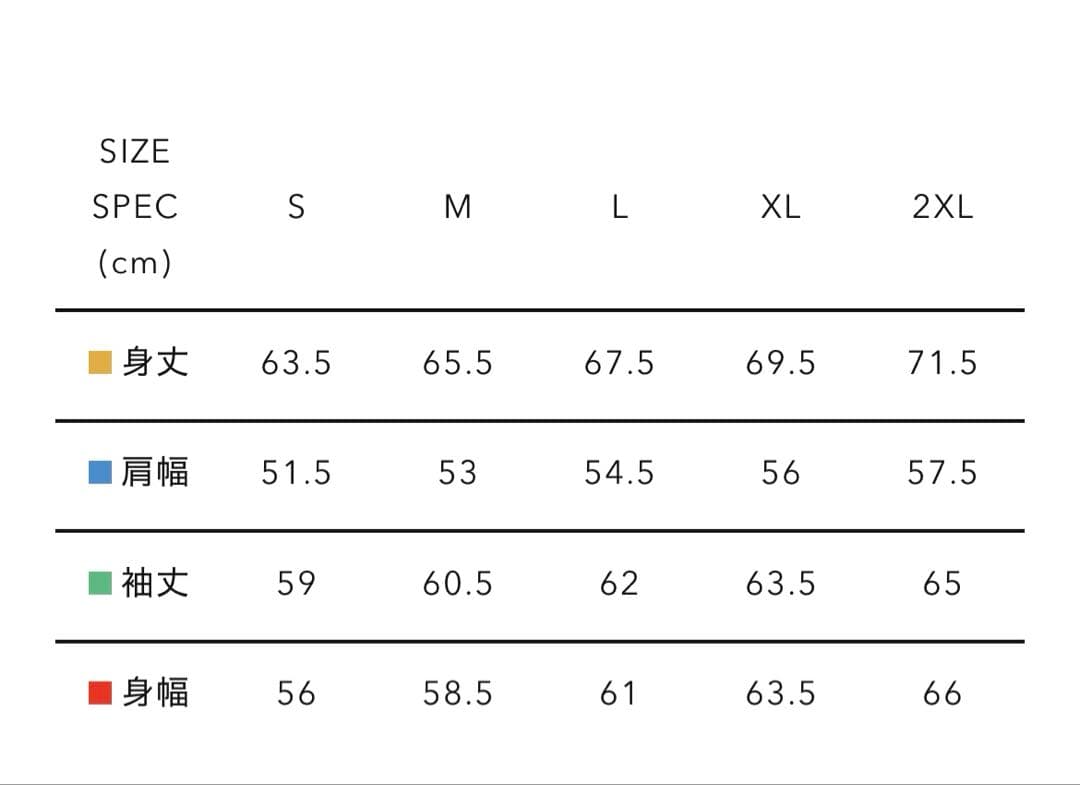Screen dimensions: 1080x785
Task: Click the 53 value in 肩幅 row
Action: tap(457, 473)
